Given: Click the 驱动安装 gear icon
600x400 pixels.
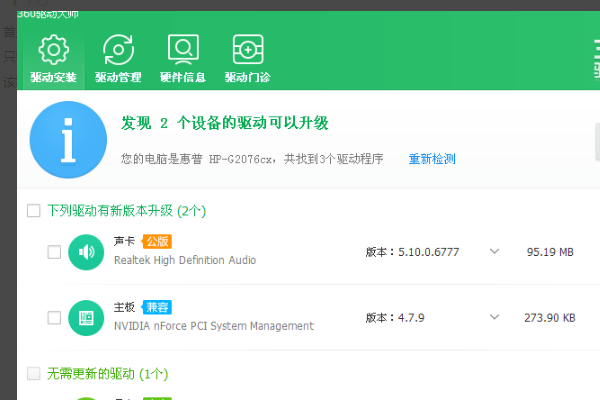Looking at the screenshot, I should click(x=52, y=48).
